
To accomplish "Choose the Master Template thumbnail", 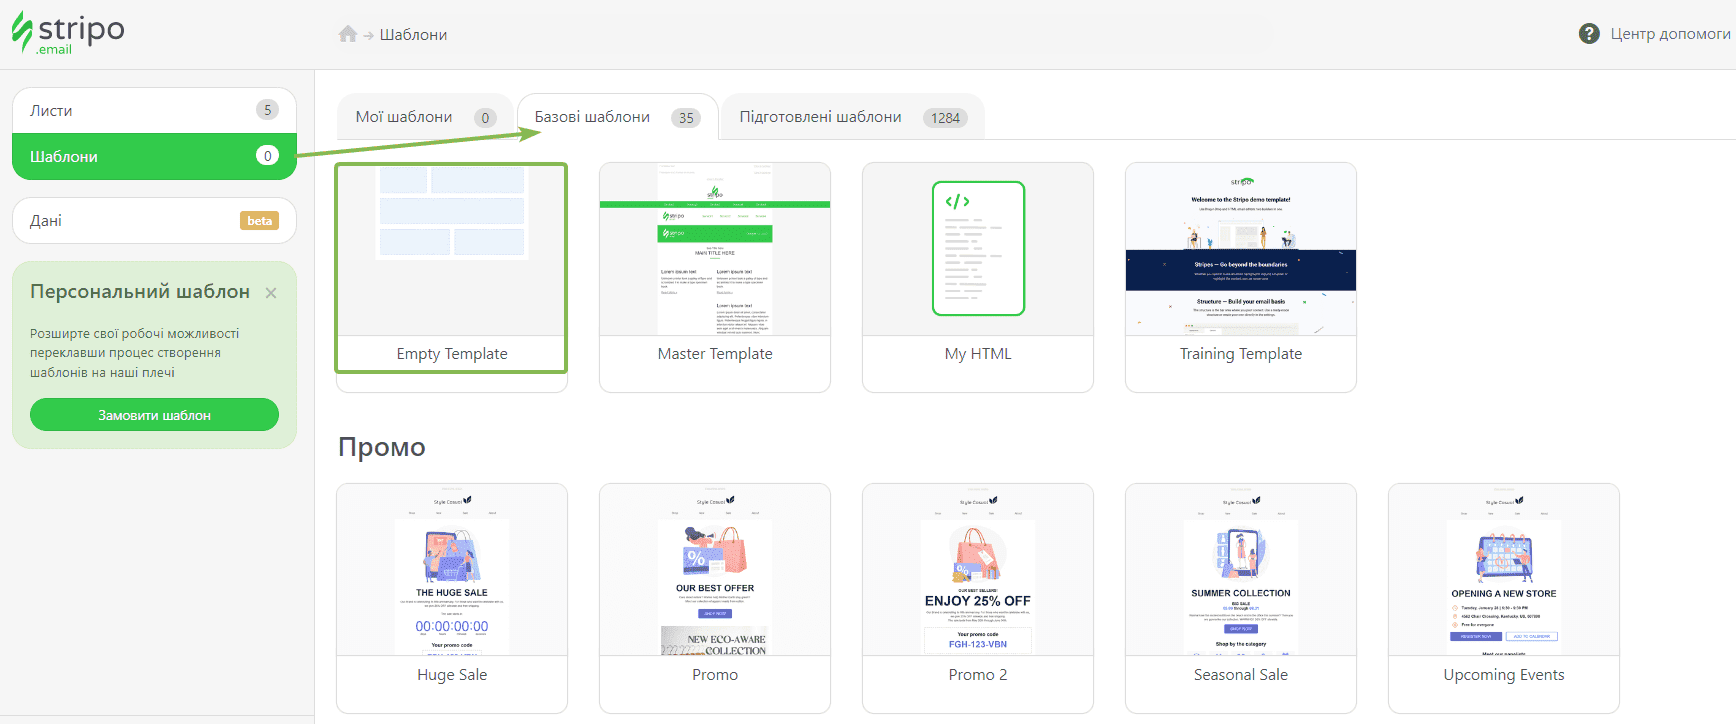I will [714, 250].
